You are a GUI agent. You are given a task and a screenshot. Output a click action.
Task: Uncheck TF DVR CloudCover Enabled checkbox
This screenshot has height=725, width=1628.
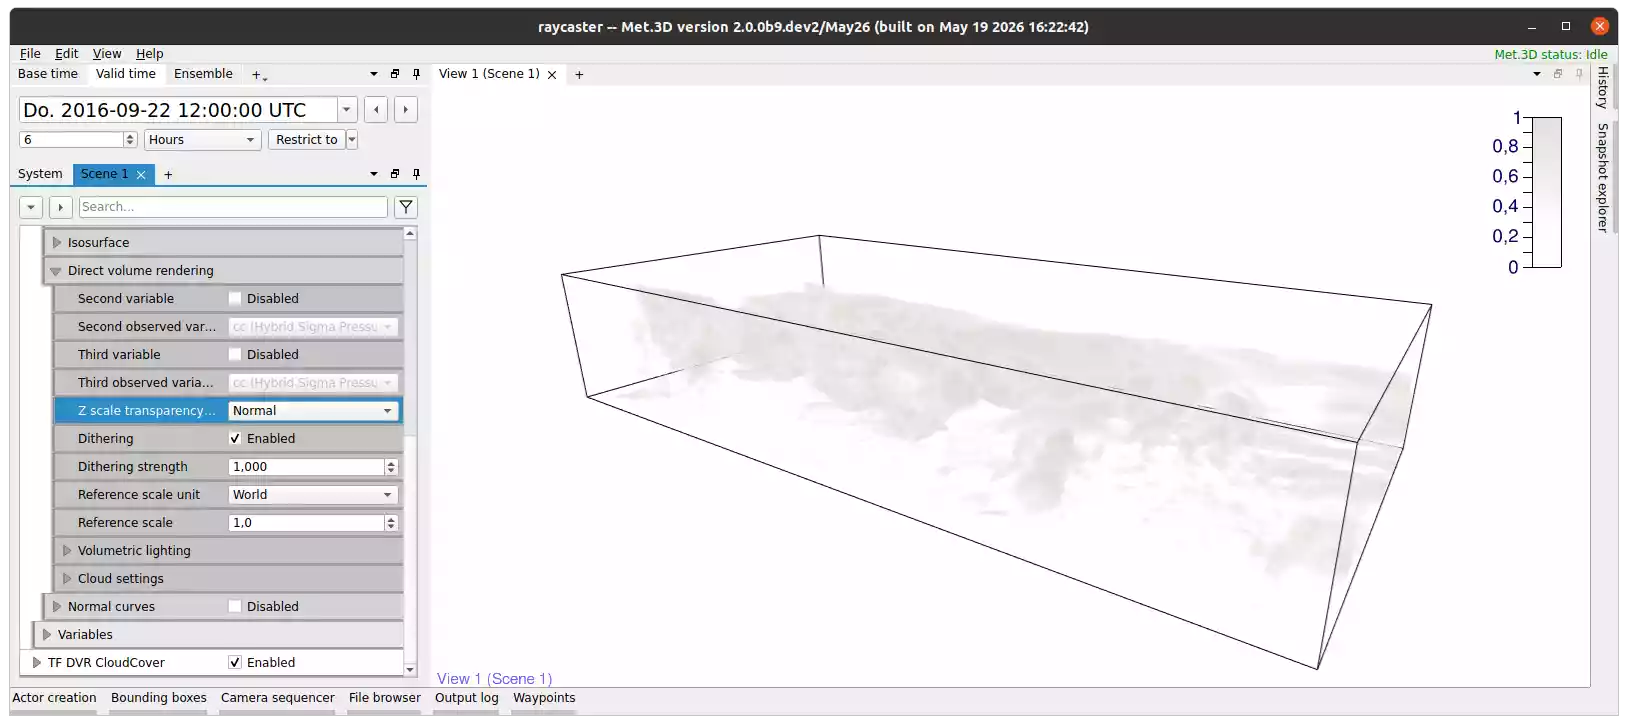[x=235, y=663]
